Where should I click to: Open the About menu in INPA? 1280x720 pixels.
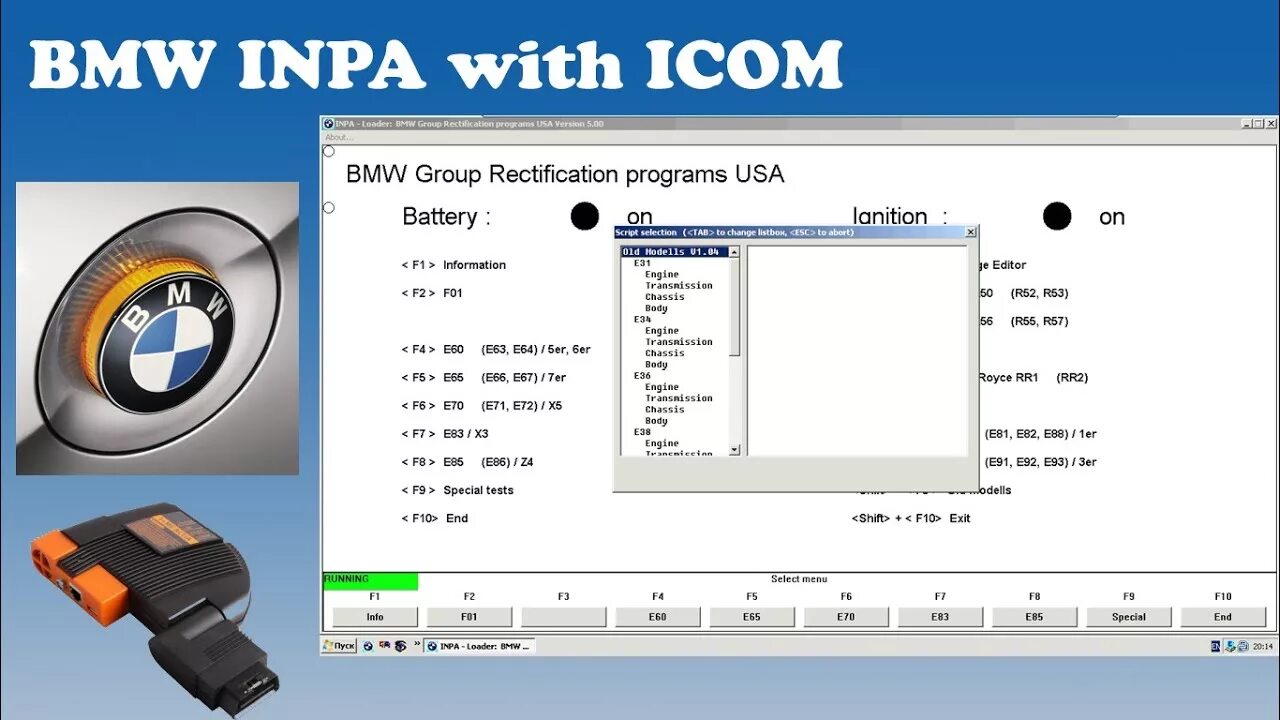pyautogui.click(x=337, y=137)
